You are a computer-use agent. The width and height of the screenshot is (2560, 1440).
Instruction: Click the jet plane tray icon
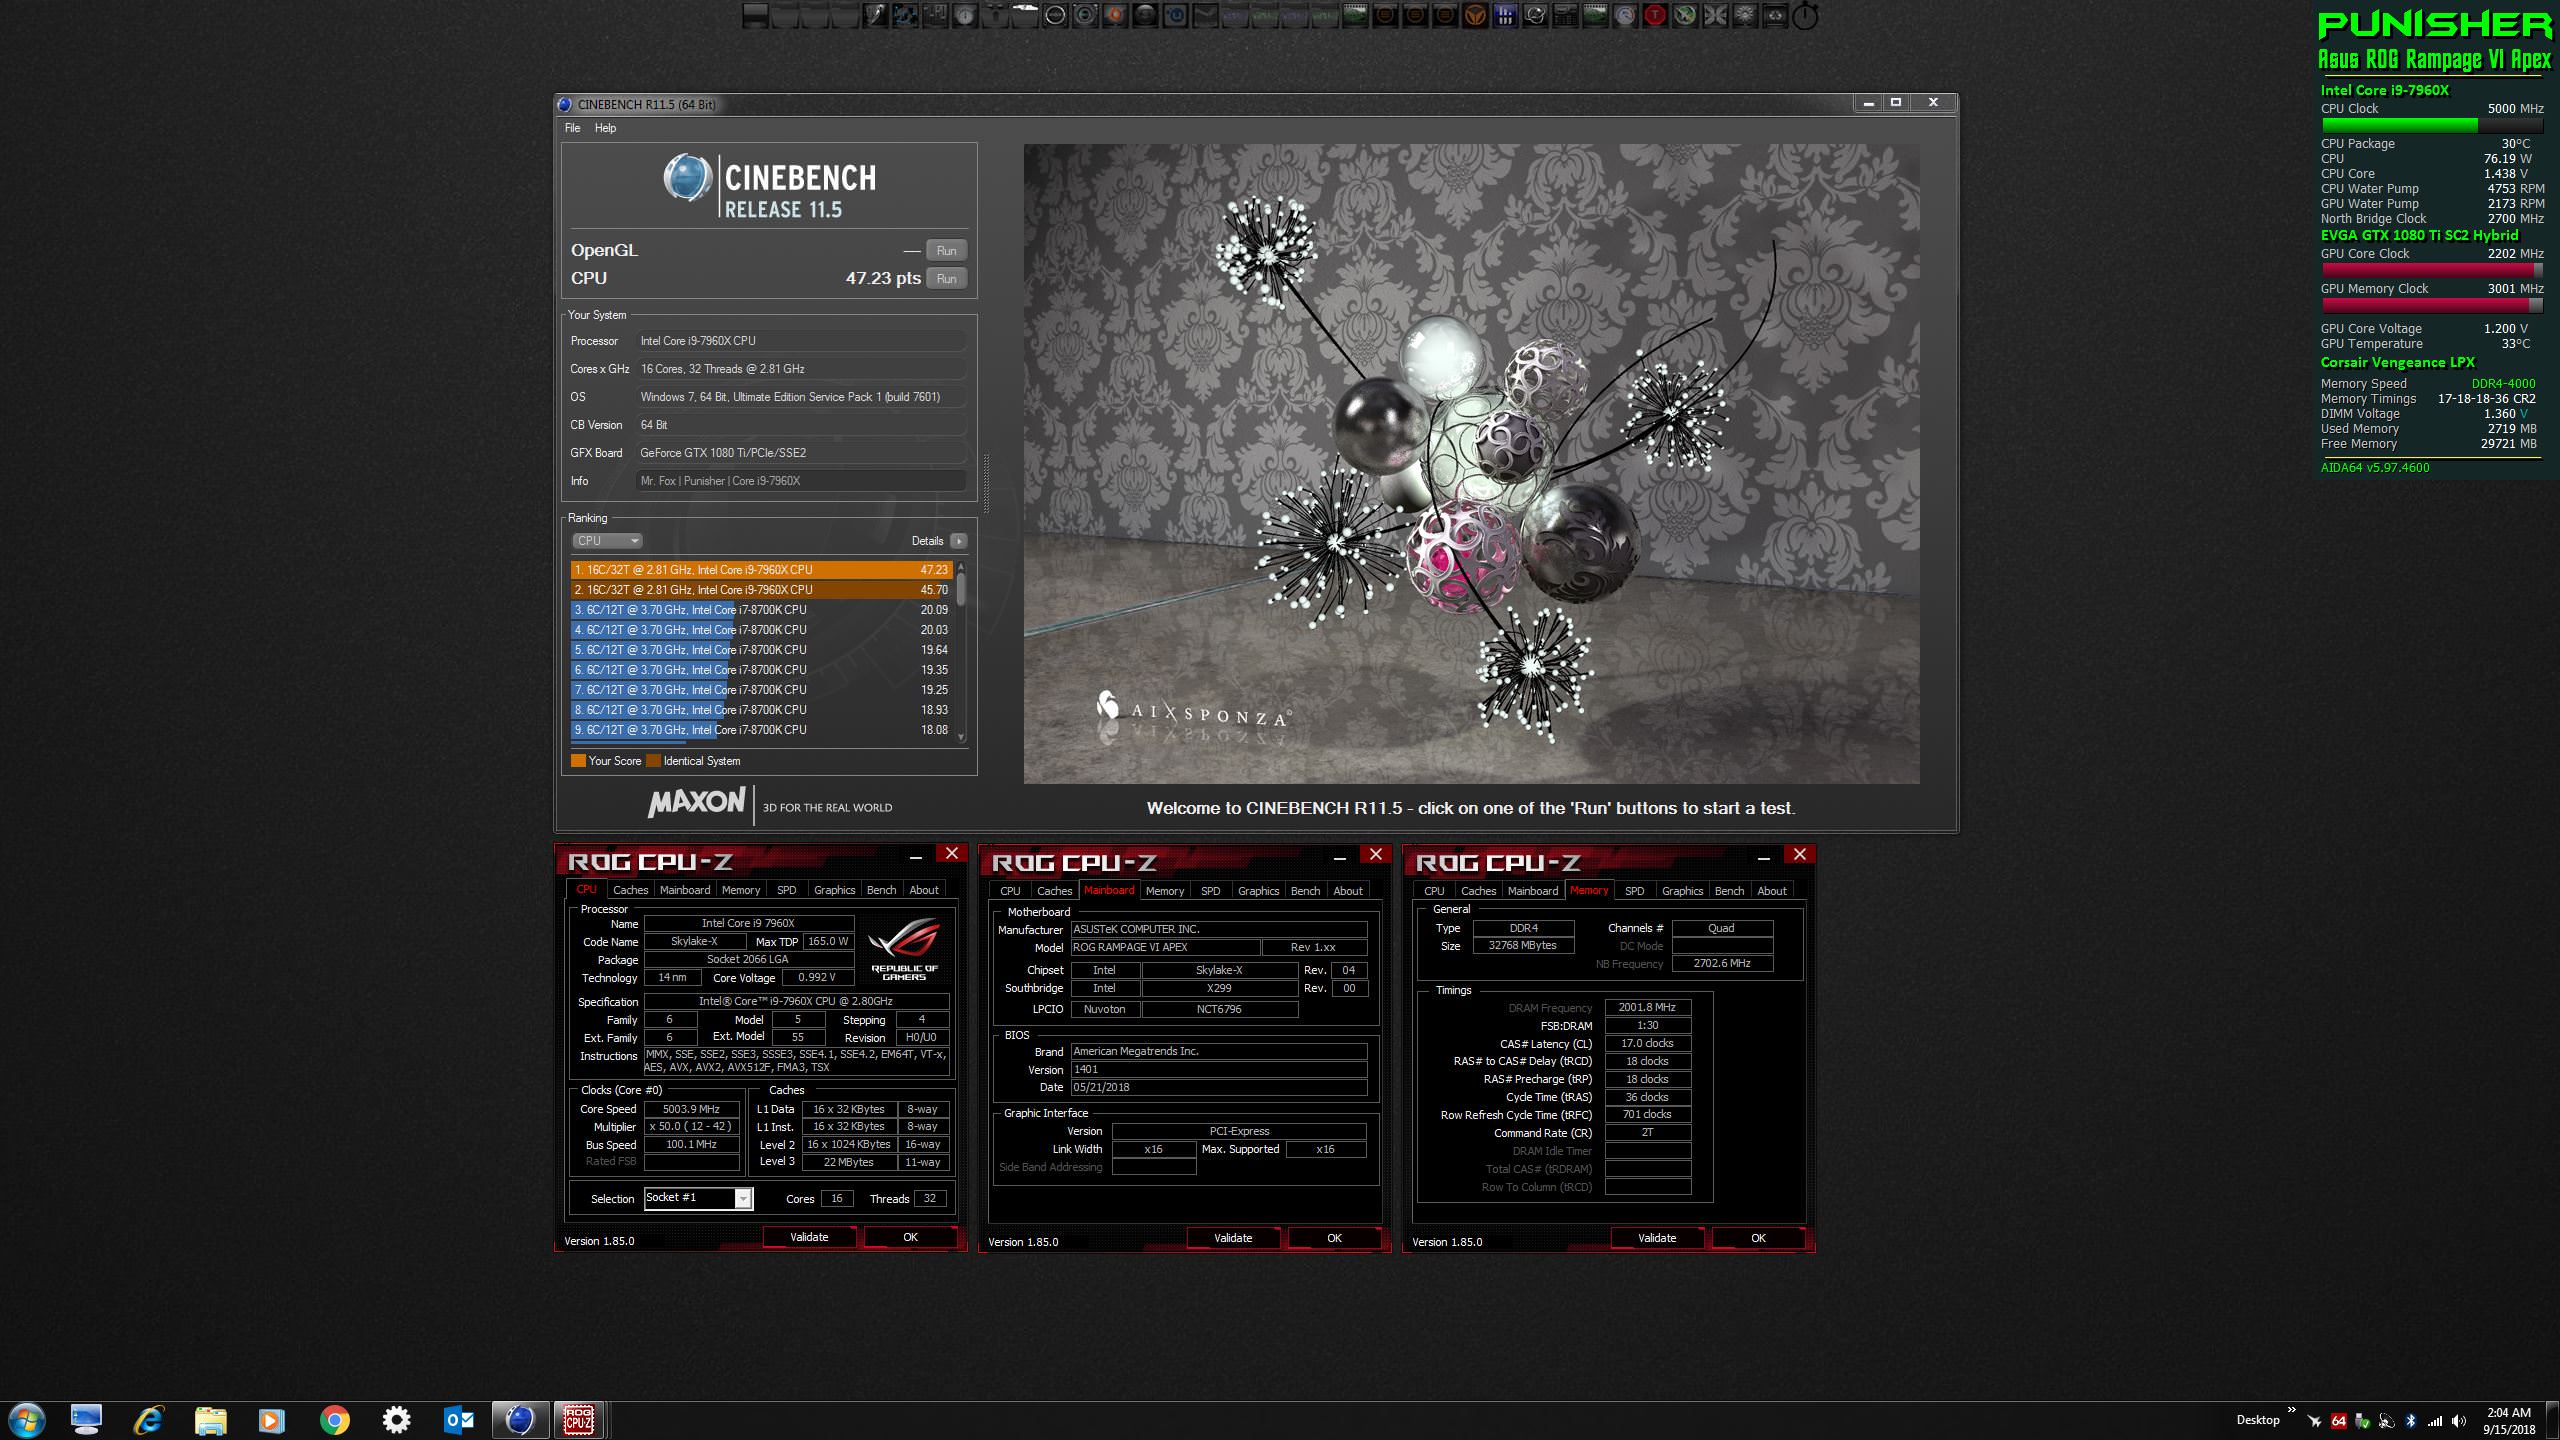tap(2314, 1421)
